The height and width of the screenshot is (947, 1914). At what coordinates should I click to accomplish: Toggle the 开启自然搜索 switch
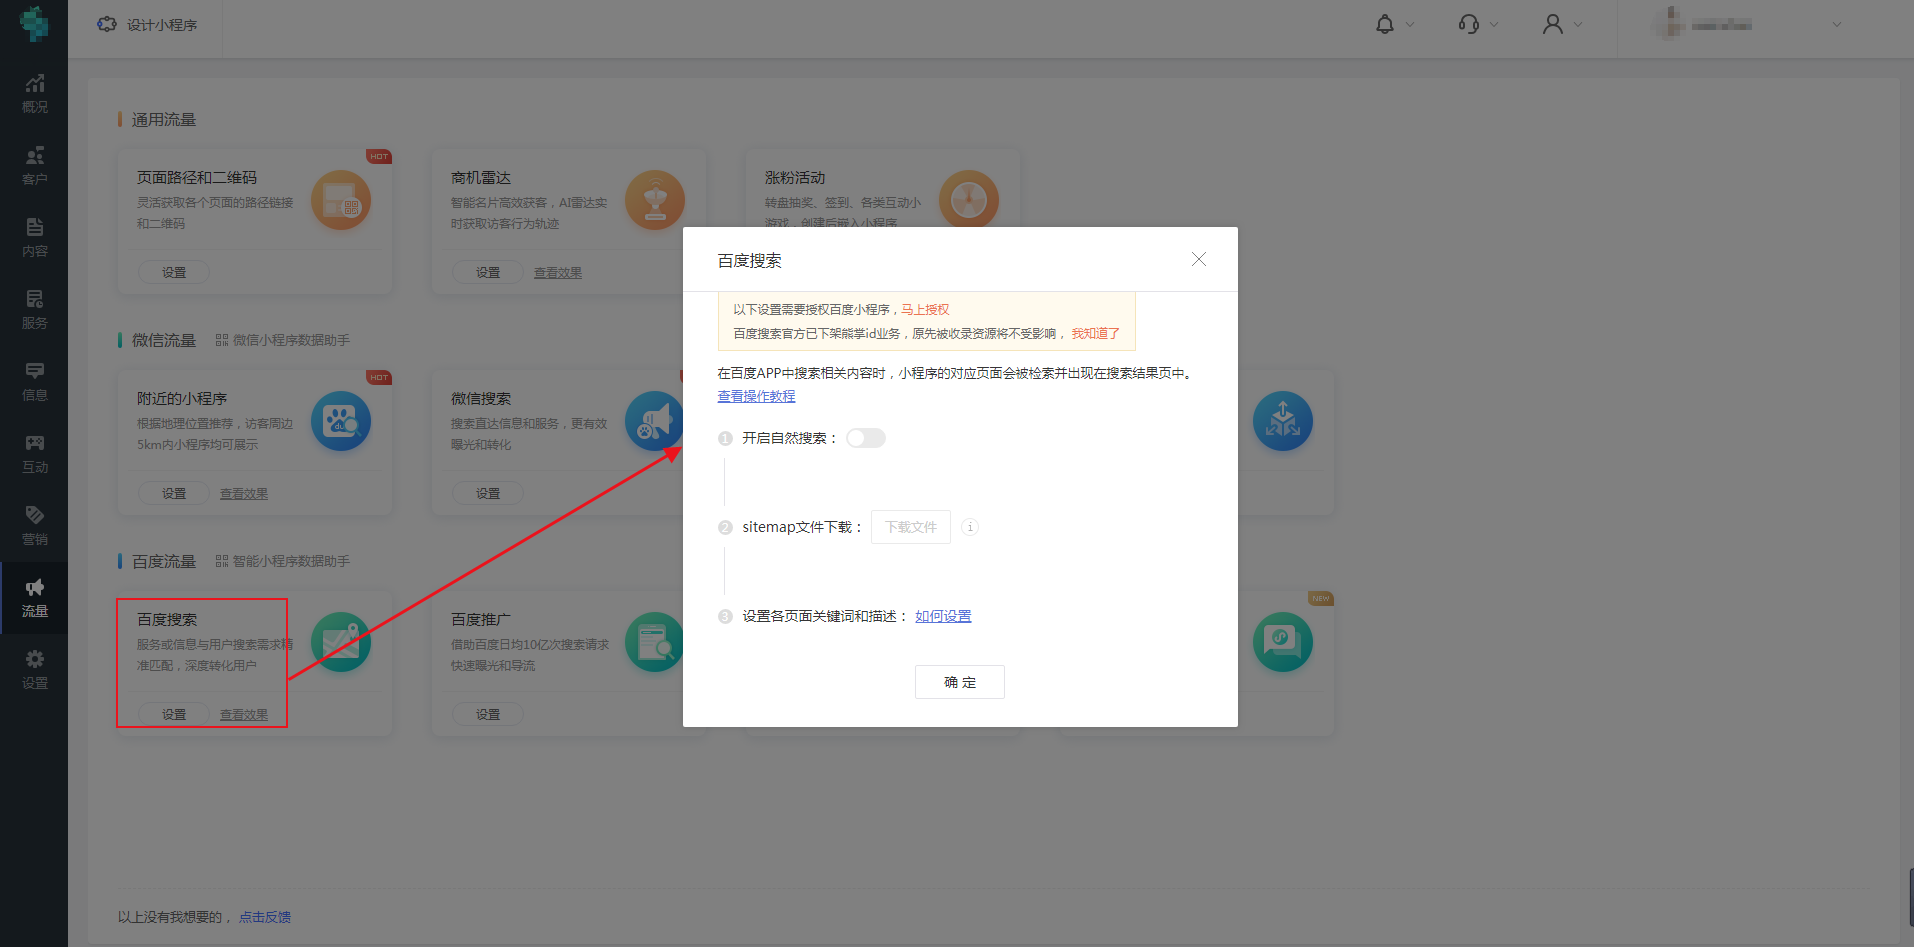pos(866,438)
